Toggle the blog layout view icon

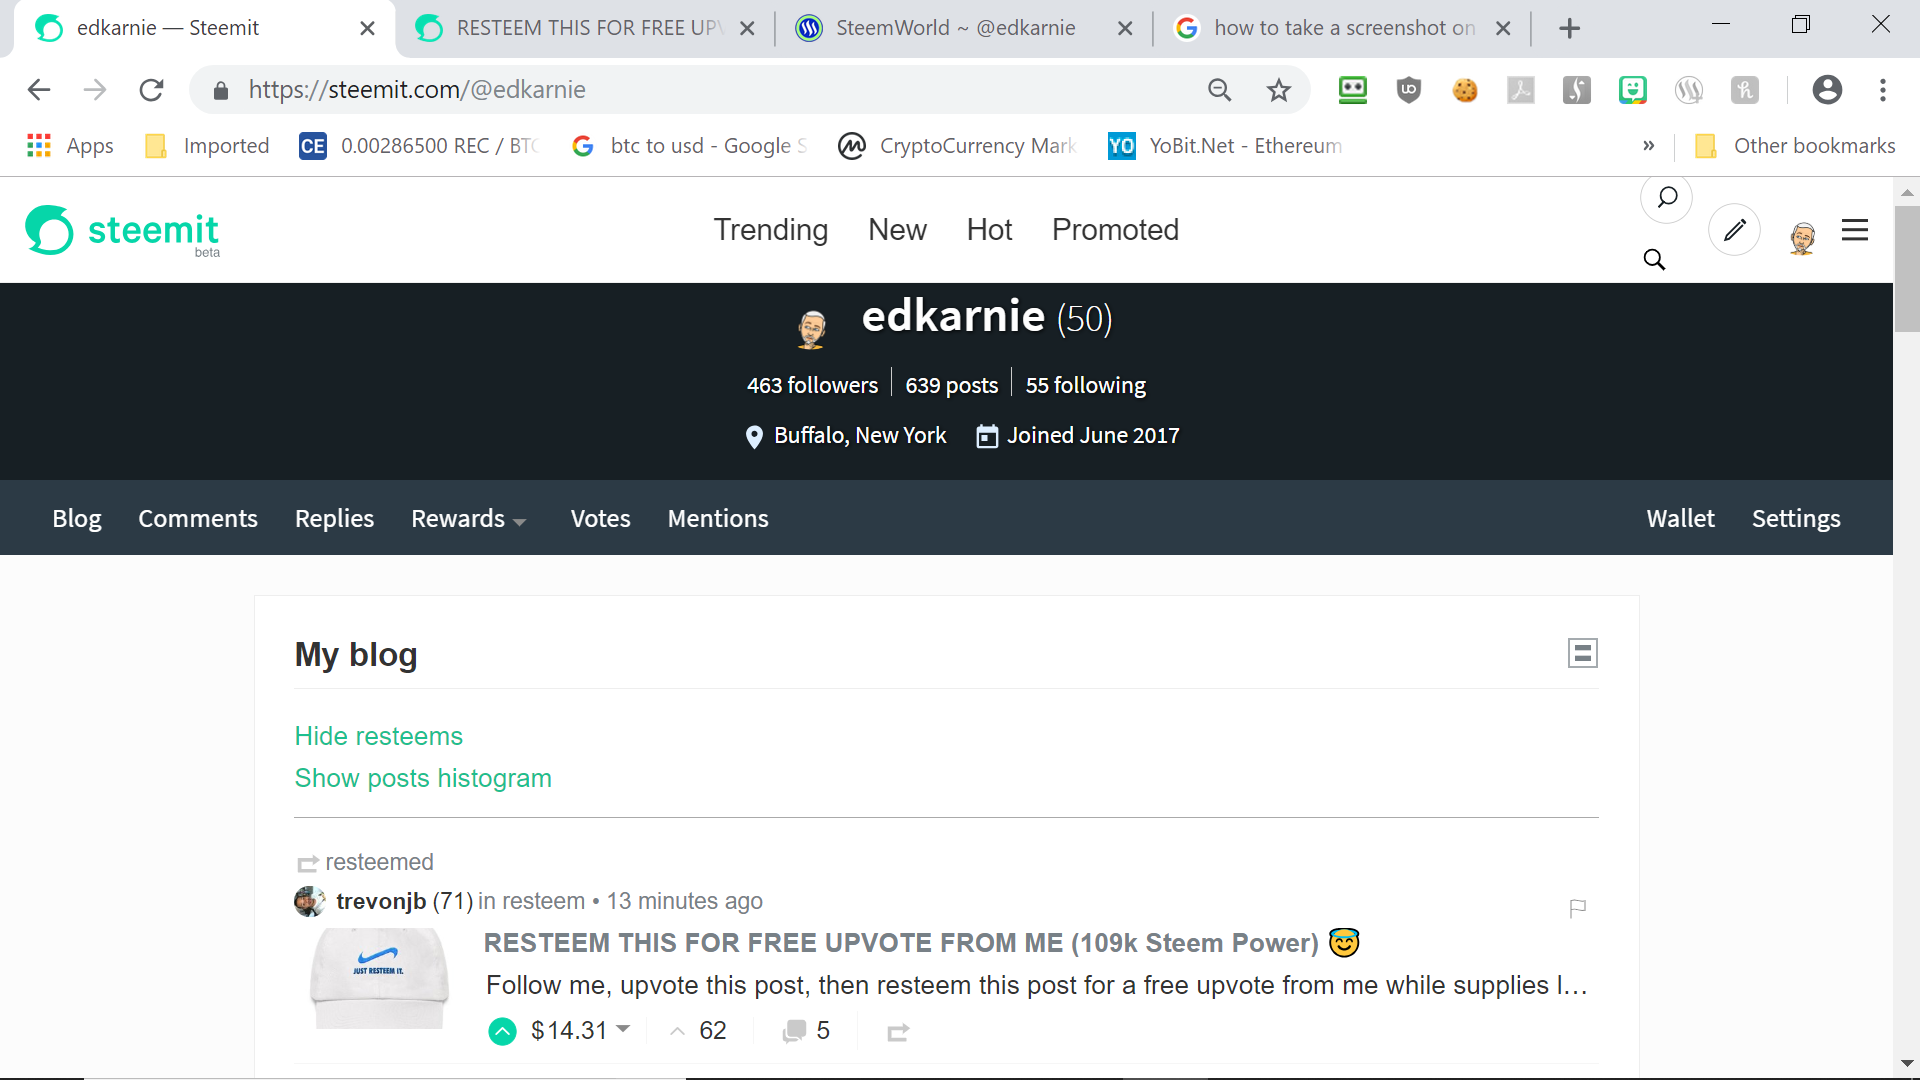[1582, 653]
